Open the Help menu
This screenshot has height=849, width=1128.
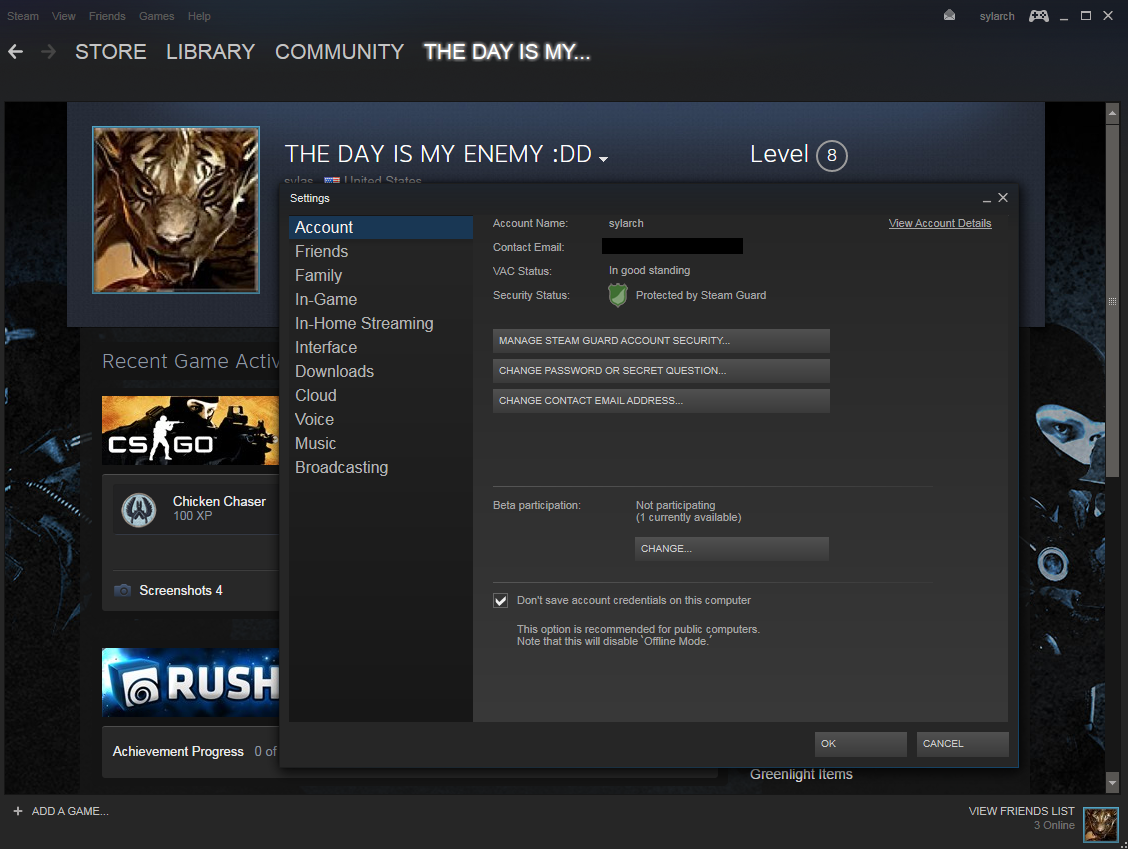point(199,16)
